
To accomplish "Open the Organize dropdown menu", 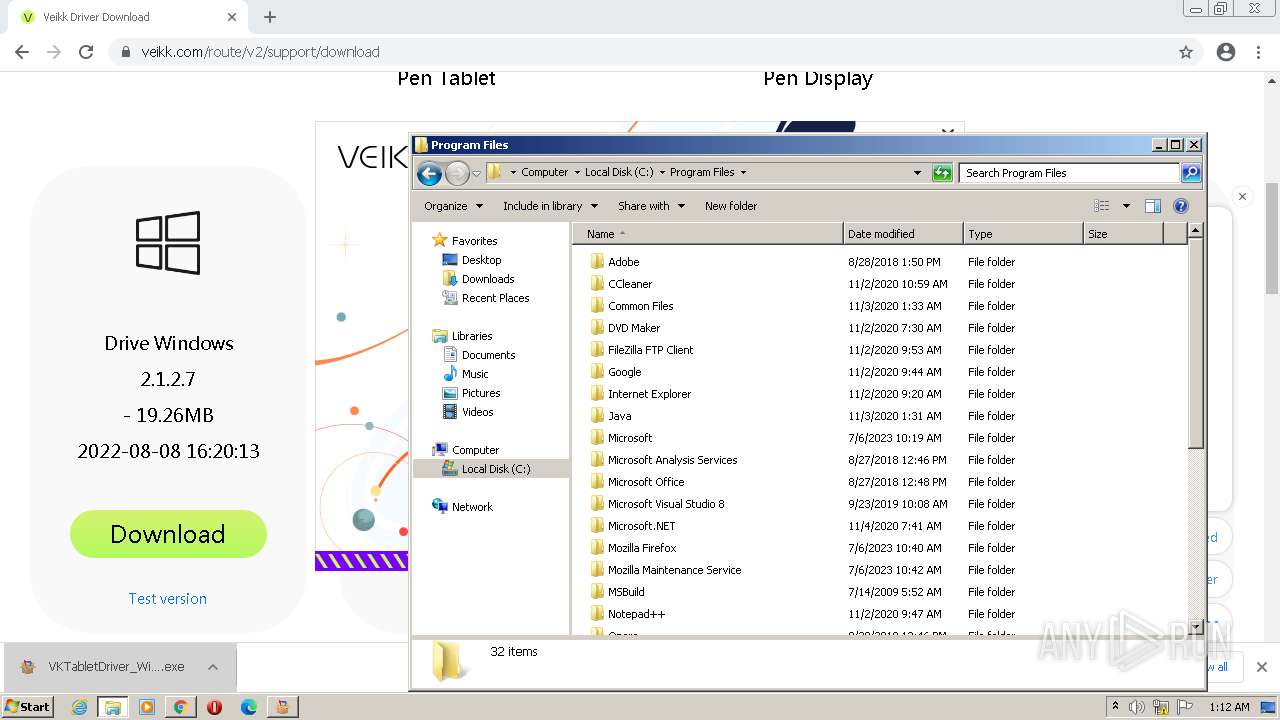I will click(453, 206).
